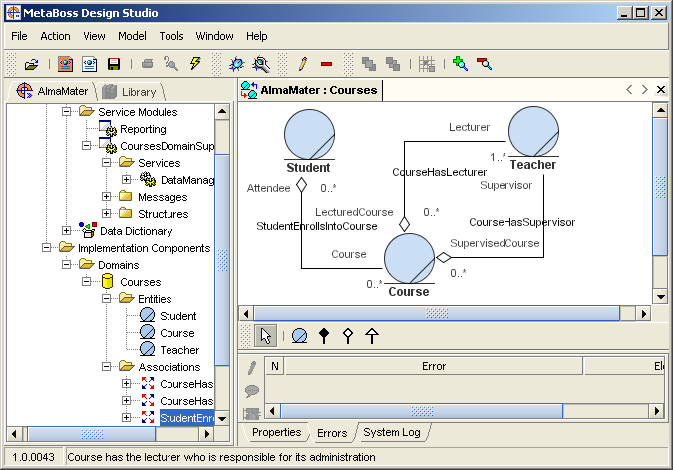Click the grid layout toolbar icon
Viewport: 673px width, 470px height.
[427, 64]
